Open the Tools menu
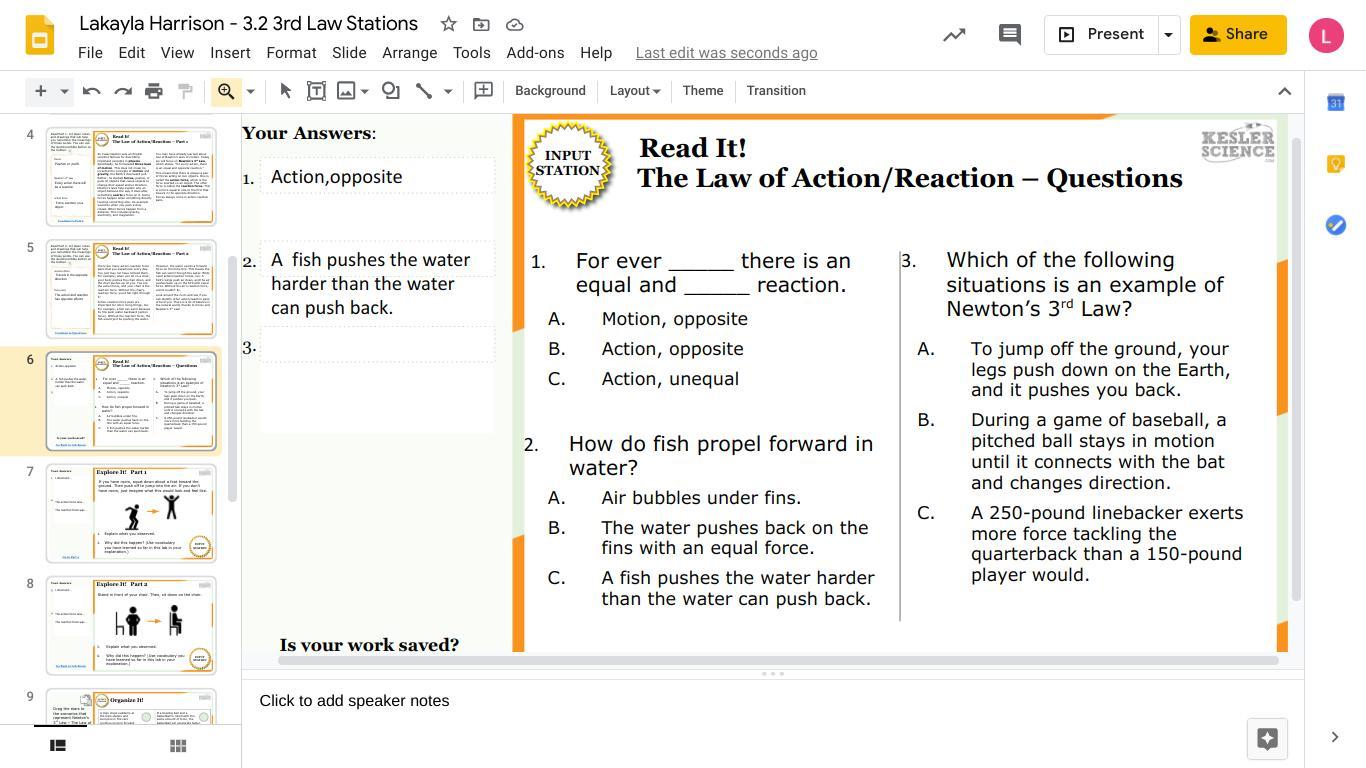The height and width of the screenshot is (768, 1366). coord(471,53)
